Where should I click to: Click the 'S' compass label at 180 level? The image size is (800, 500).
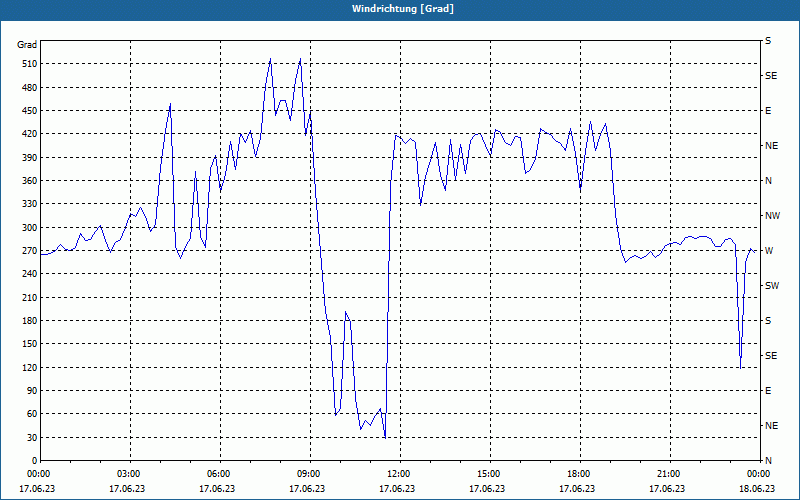pos(768,321)
